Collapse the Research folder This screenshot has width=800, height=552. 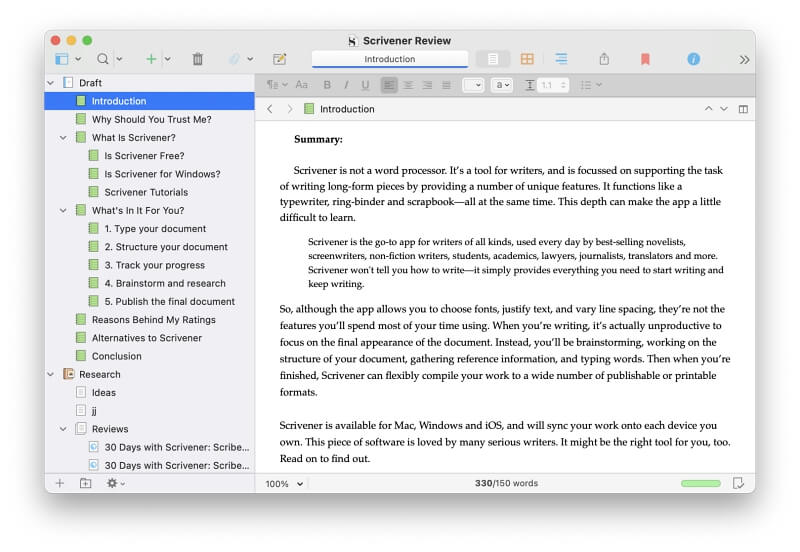pos(51,374)
